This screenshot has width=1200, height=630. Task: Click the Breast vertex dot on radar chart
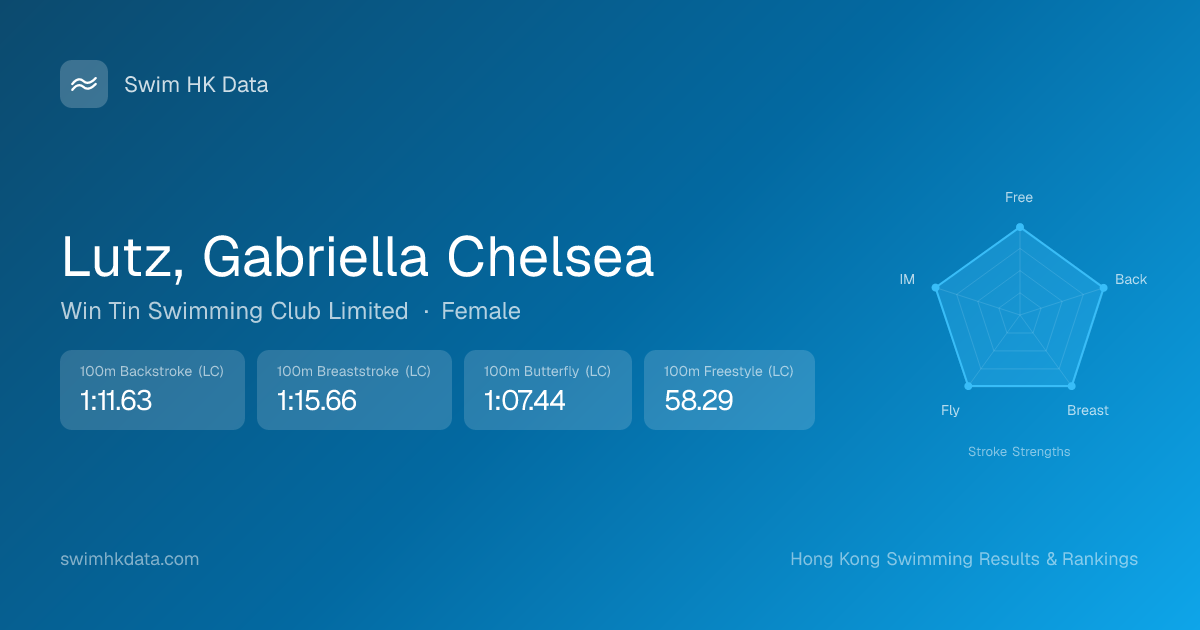1072,386
